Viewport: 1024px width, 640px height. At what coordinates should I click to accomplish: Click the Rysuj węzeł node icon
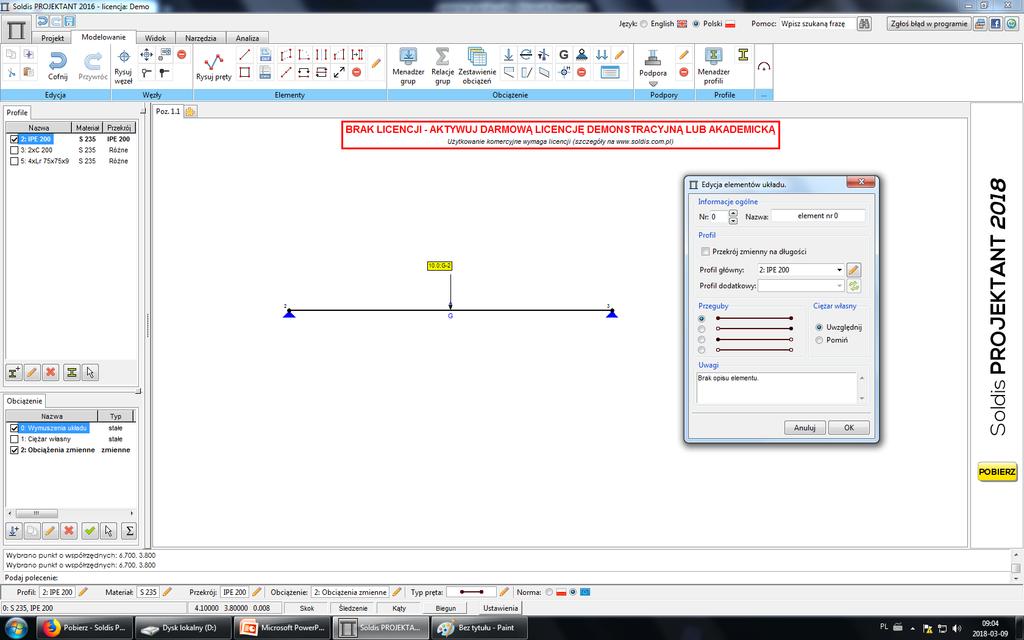coord(123,56)
